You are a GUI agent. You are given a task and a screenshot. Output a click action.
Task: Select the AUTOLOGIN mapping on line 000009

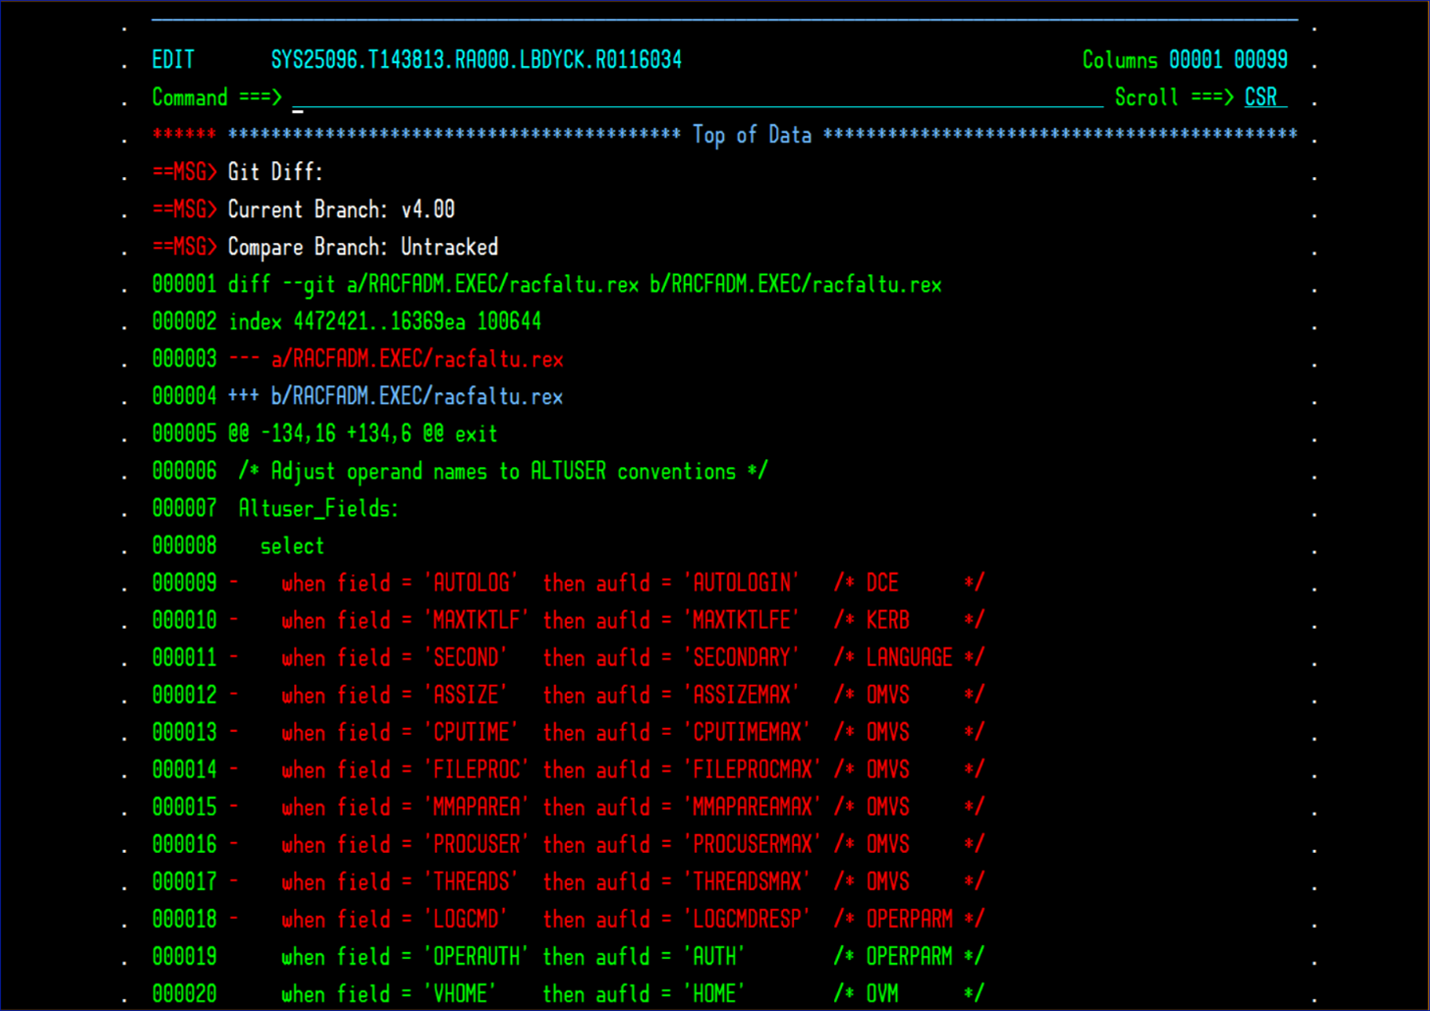pos(741,582)
